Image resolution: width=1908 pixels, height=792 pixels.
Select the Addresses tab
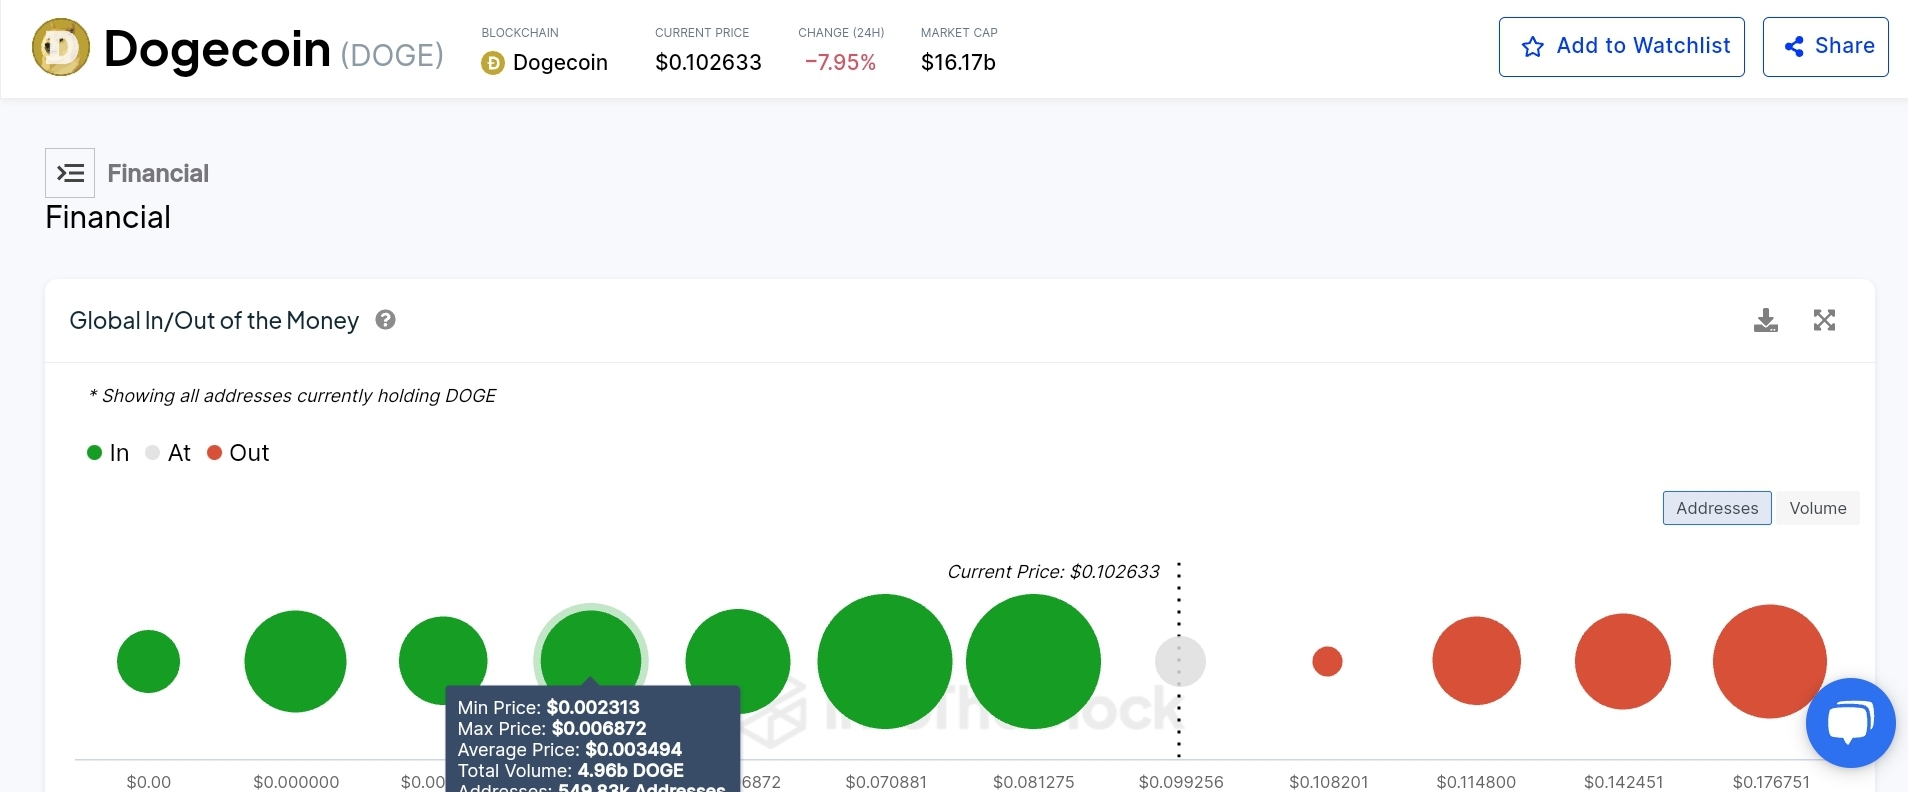click(x=1716, y=508)
